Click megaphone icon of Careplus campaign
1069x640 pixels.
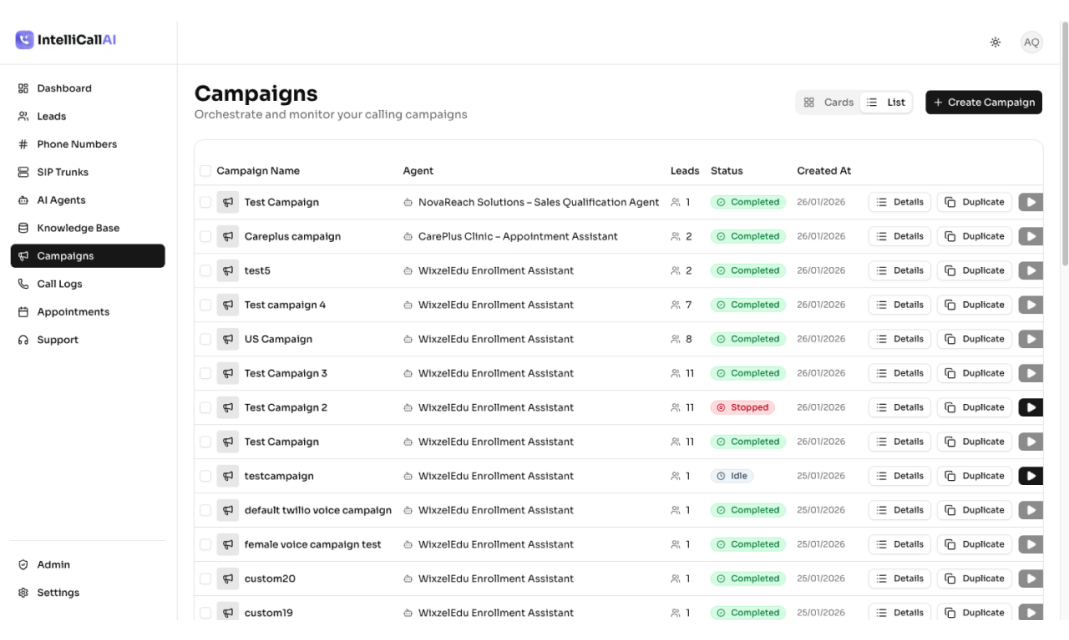coord(228,237)
